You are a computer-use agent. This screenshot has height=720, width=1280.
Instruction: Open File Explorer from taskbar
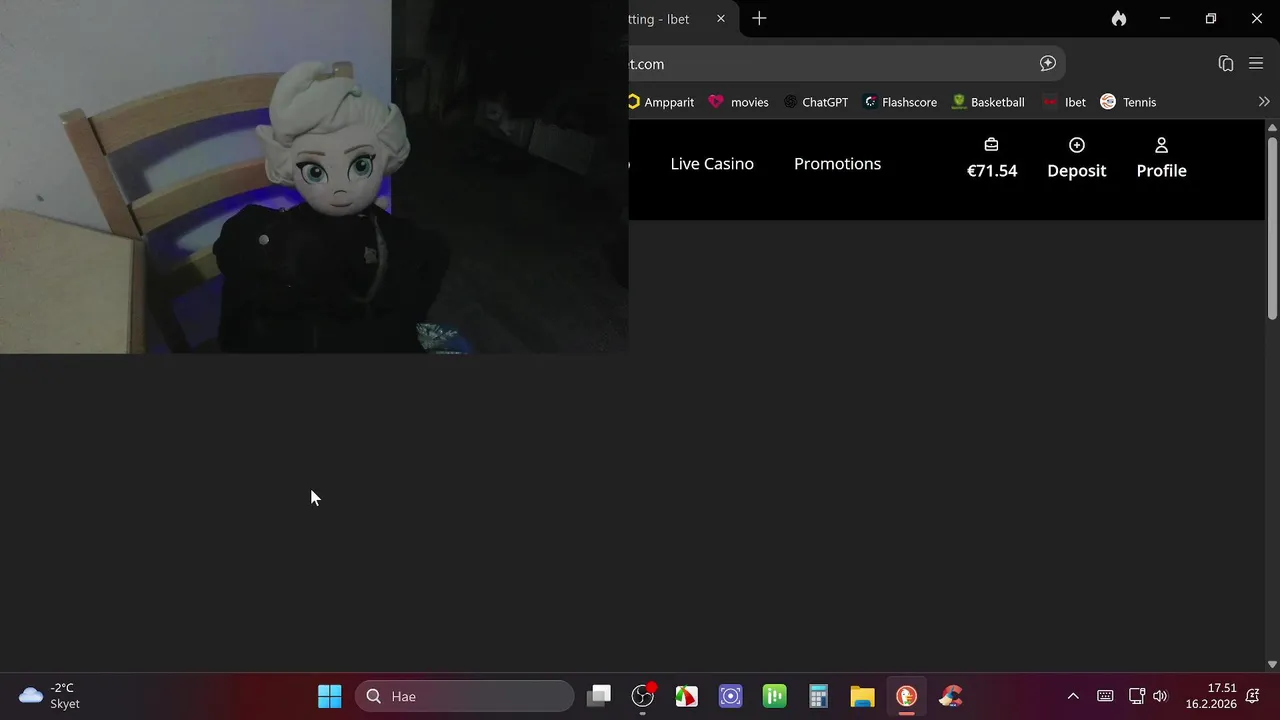[x=863, y=696]
